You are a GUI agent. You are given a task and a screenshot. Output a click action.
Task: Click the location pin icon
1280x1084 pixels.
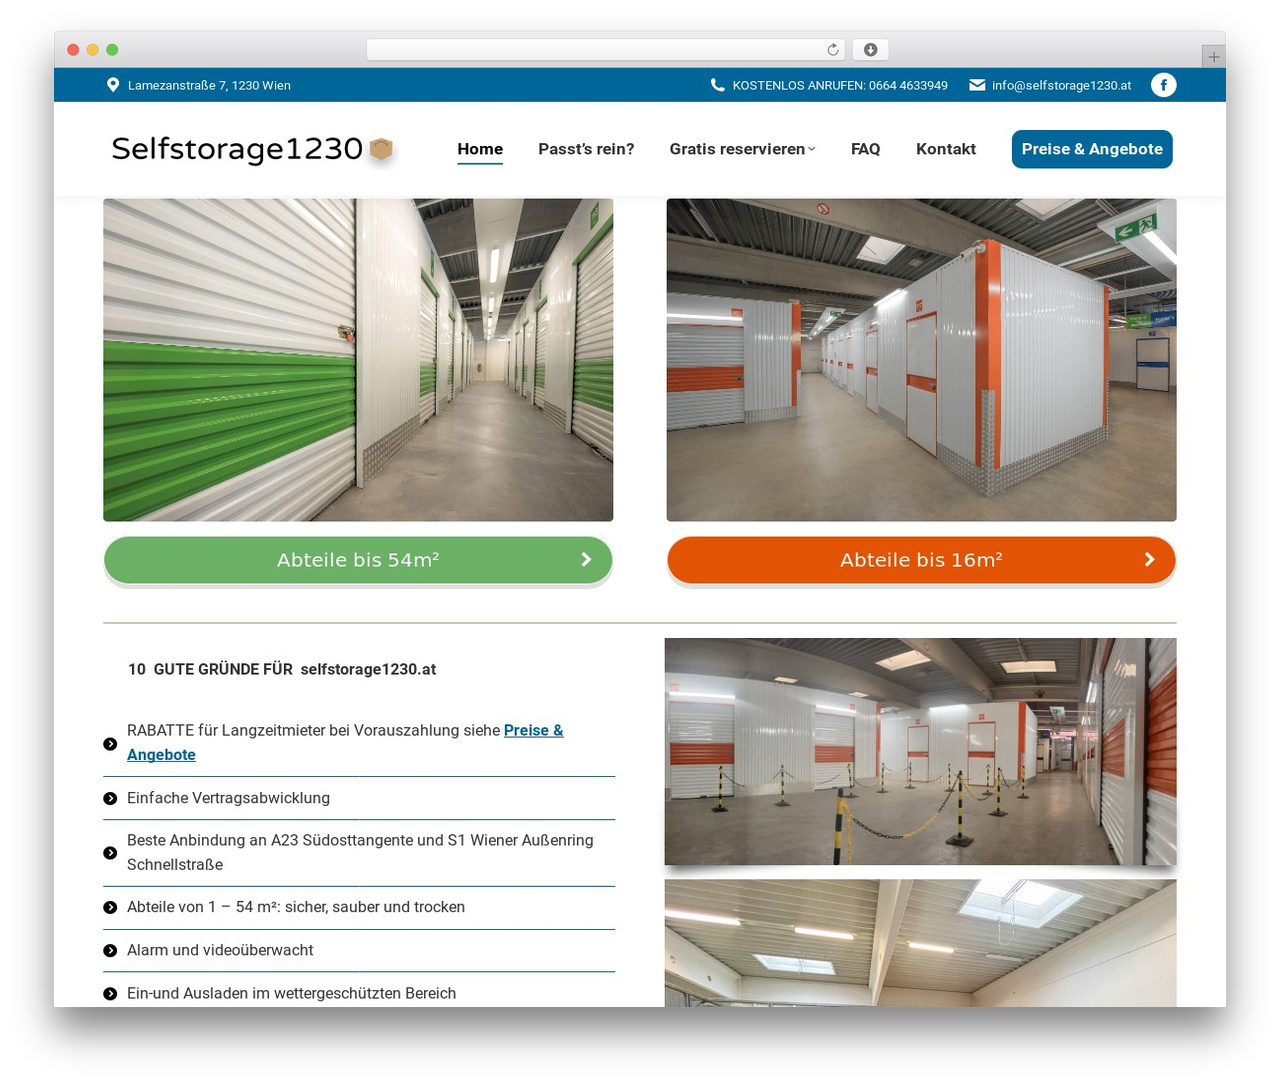[x=113, y=85]
